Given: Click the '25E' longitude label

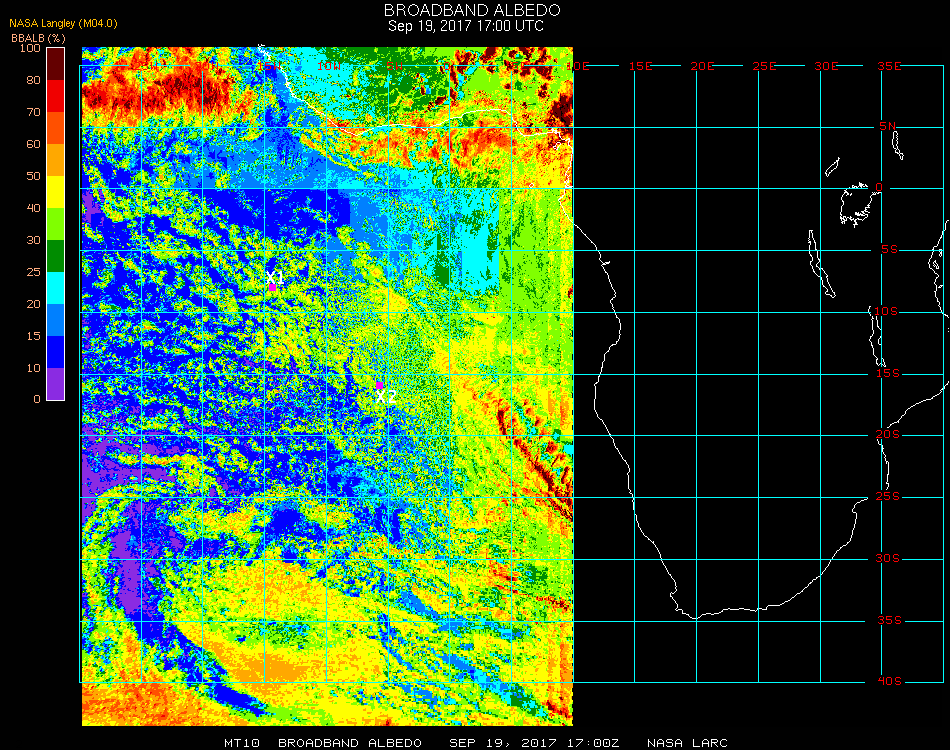Looking at the screenshot, I should point(764,66).
